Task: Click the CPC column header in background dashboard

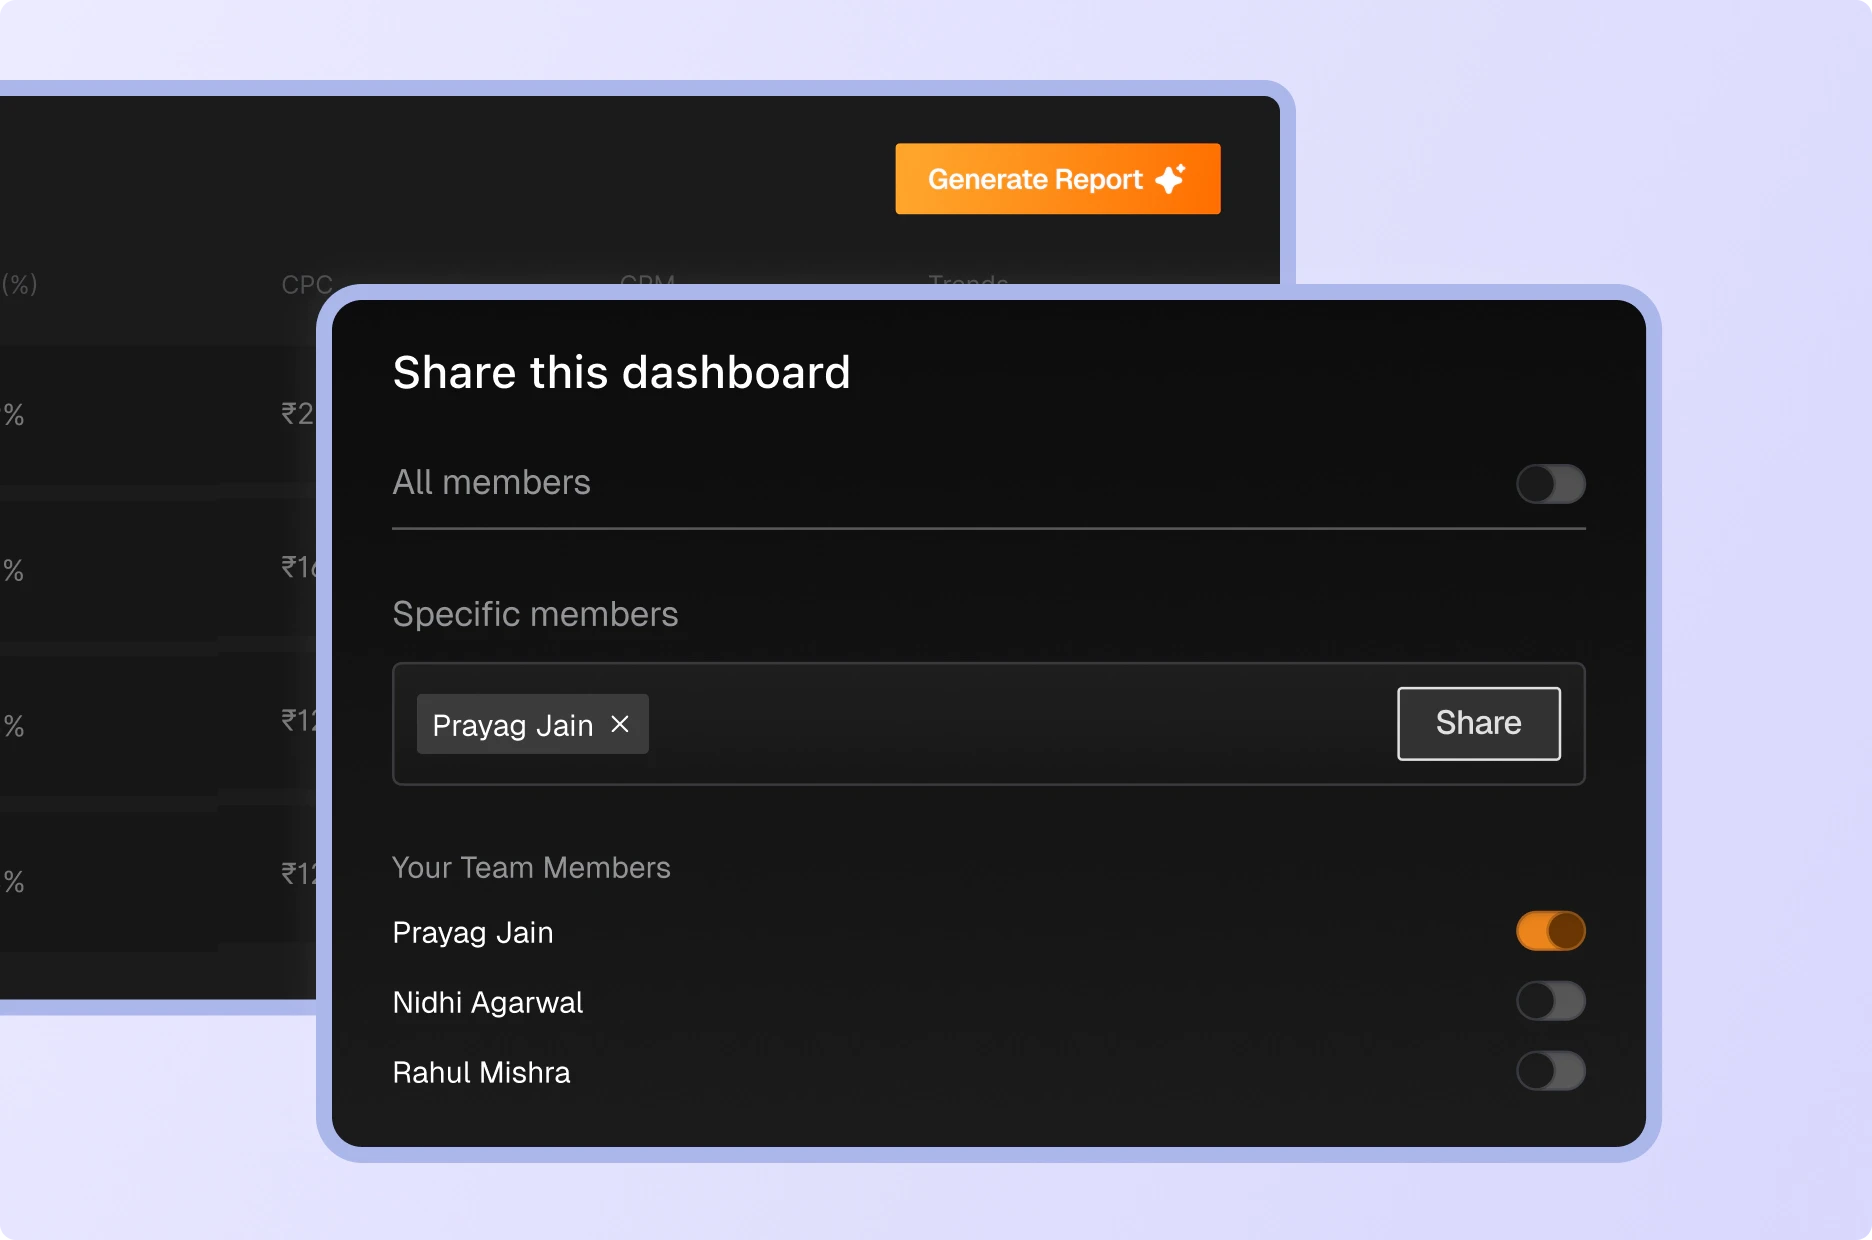Action: (x=306, y=285)
